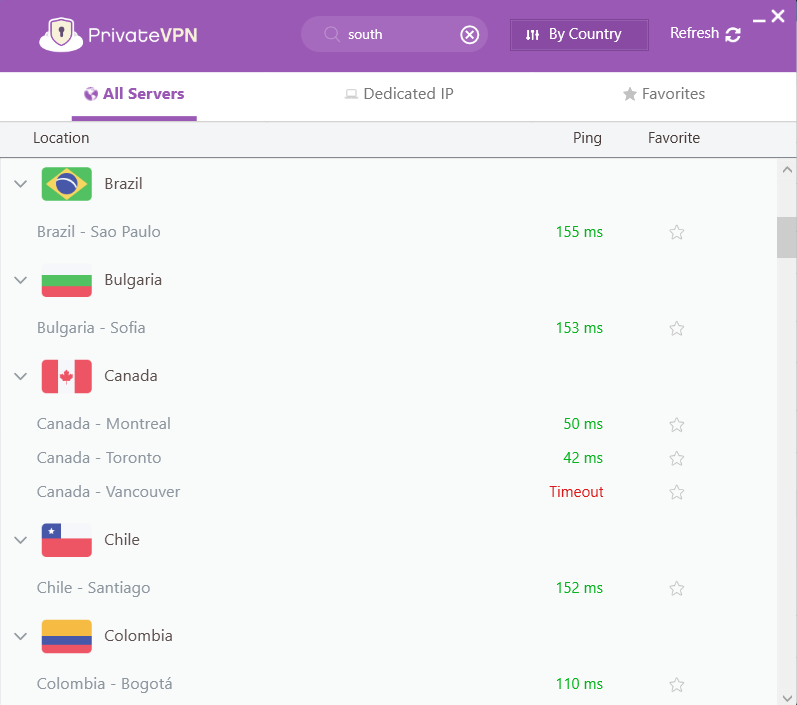The height and width of the screenshot is (705, 797).
Task: Click the Colombia flag icon
Action: tap(67, 636)
